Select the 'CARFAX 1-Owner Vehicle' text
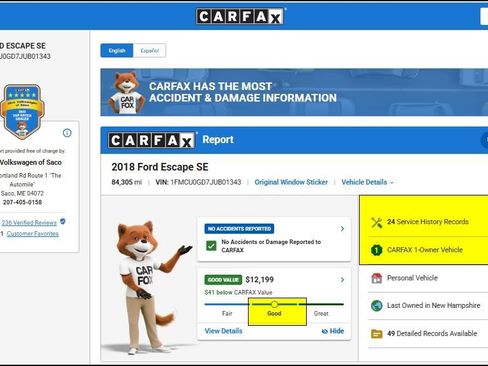This screenshot has height=366, width=488. 425,250
